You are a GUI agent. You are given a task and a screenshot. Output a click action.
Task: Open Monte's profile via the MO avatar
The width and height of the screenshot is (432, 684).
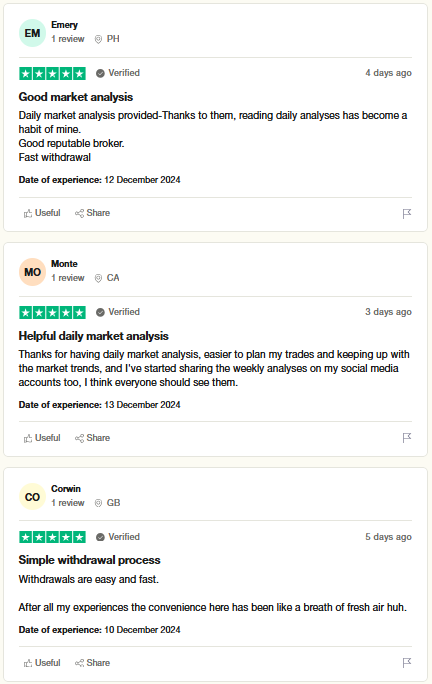[x=32, y=272]
